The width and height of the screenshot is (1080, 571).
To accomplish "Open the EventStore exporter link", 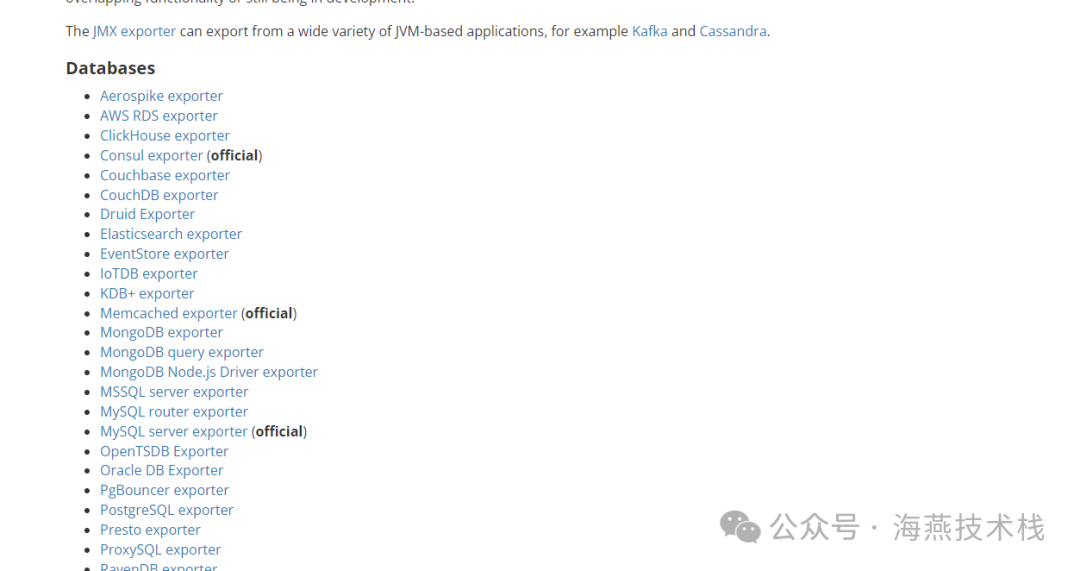I will click(x=164, y=254).
